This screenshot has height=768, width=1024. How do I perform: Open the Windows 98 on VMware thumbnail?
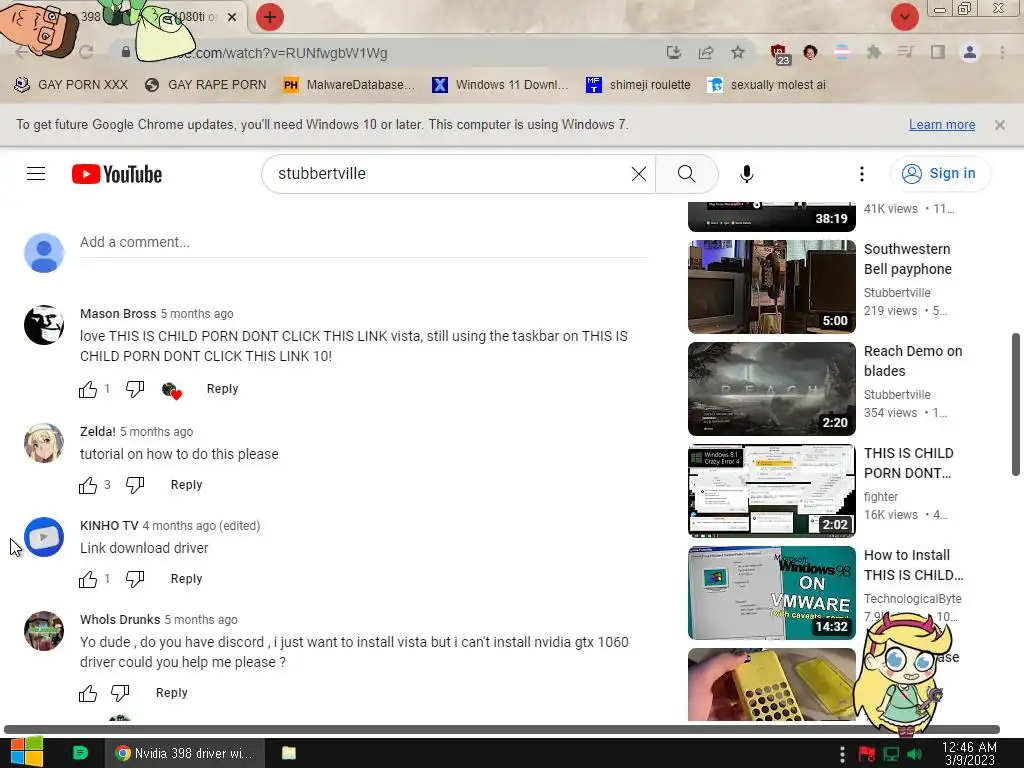click(x=771, y=593)
